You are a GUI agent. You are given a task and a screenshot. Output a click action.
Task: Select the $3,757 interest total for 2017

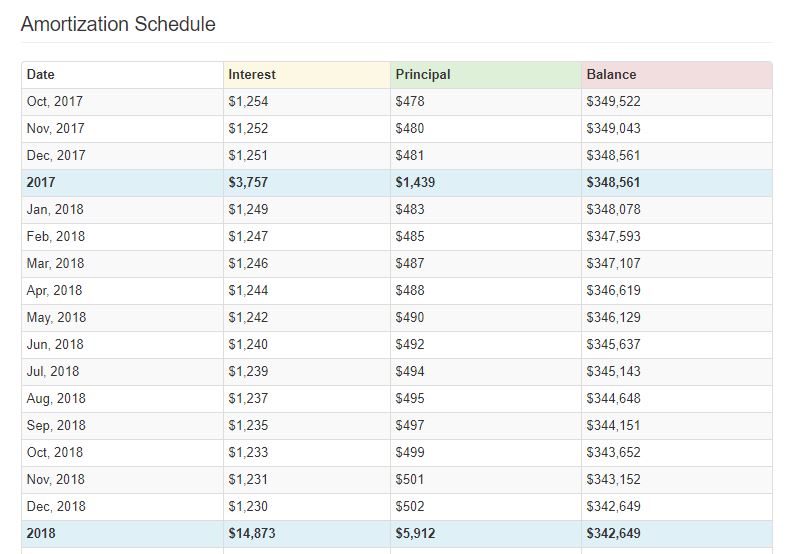click(248, 182)
